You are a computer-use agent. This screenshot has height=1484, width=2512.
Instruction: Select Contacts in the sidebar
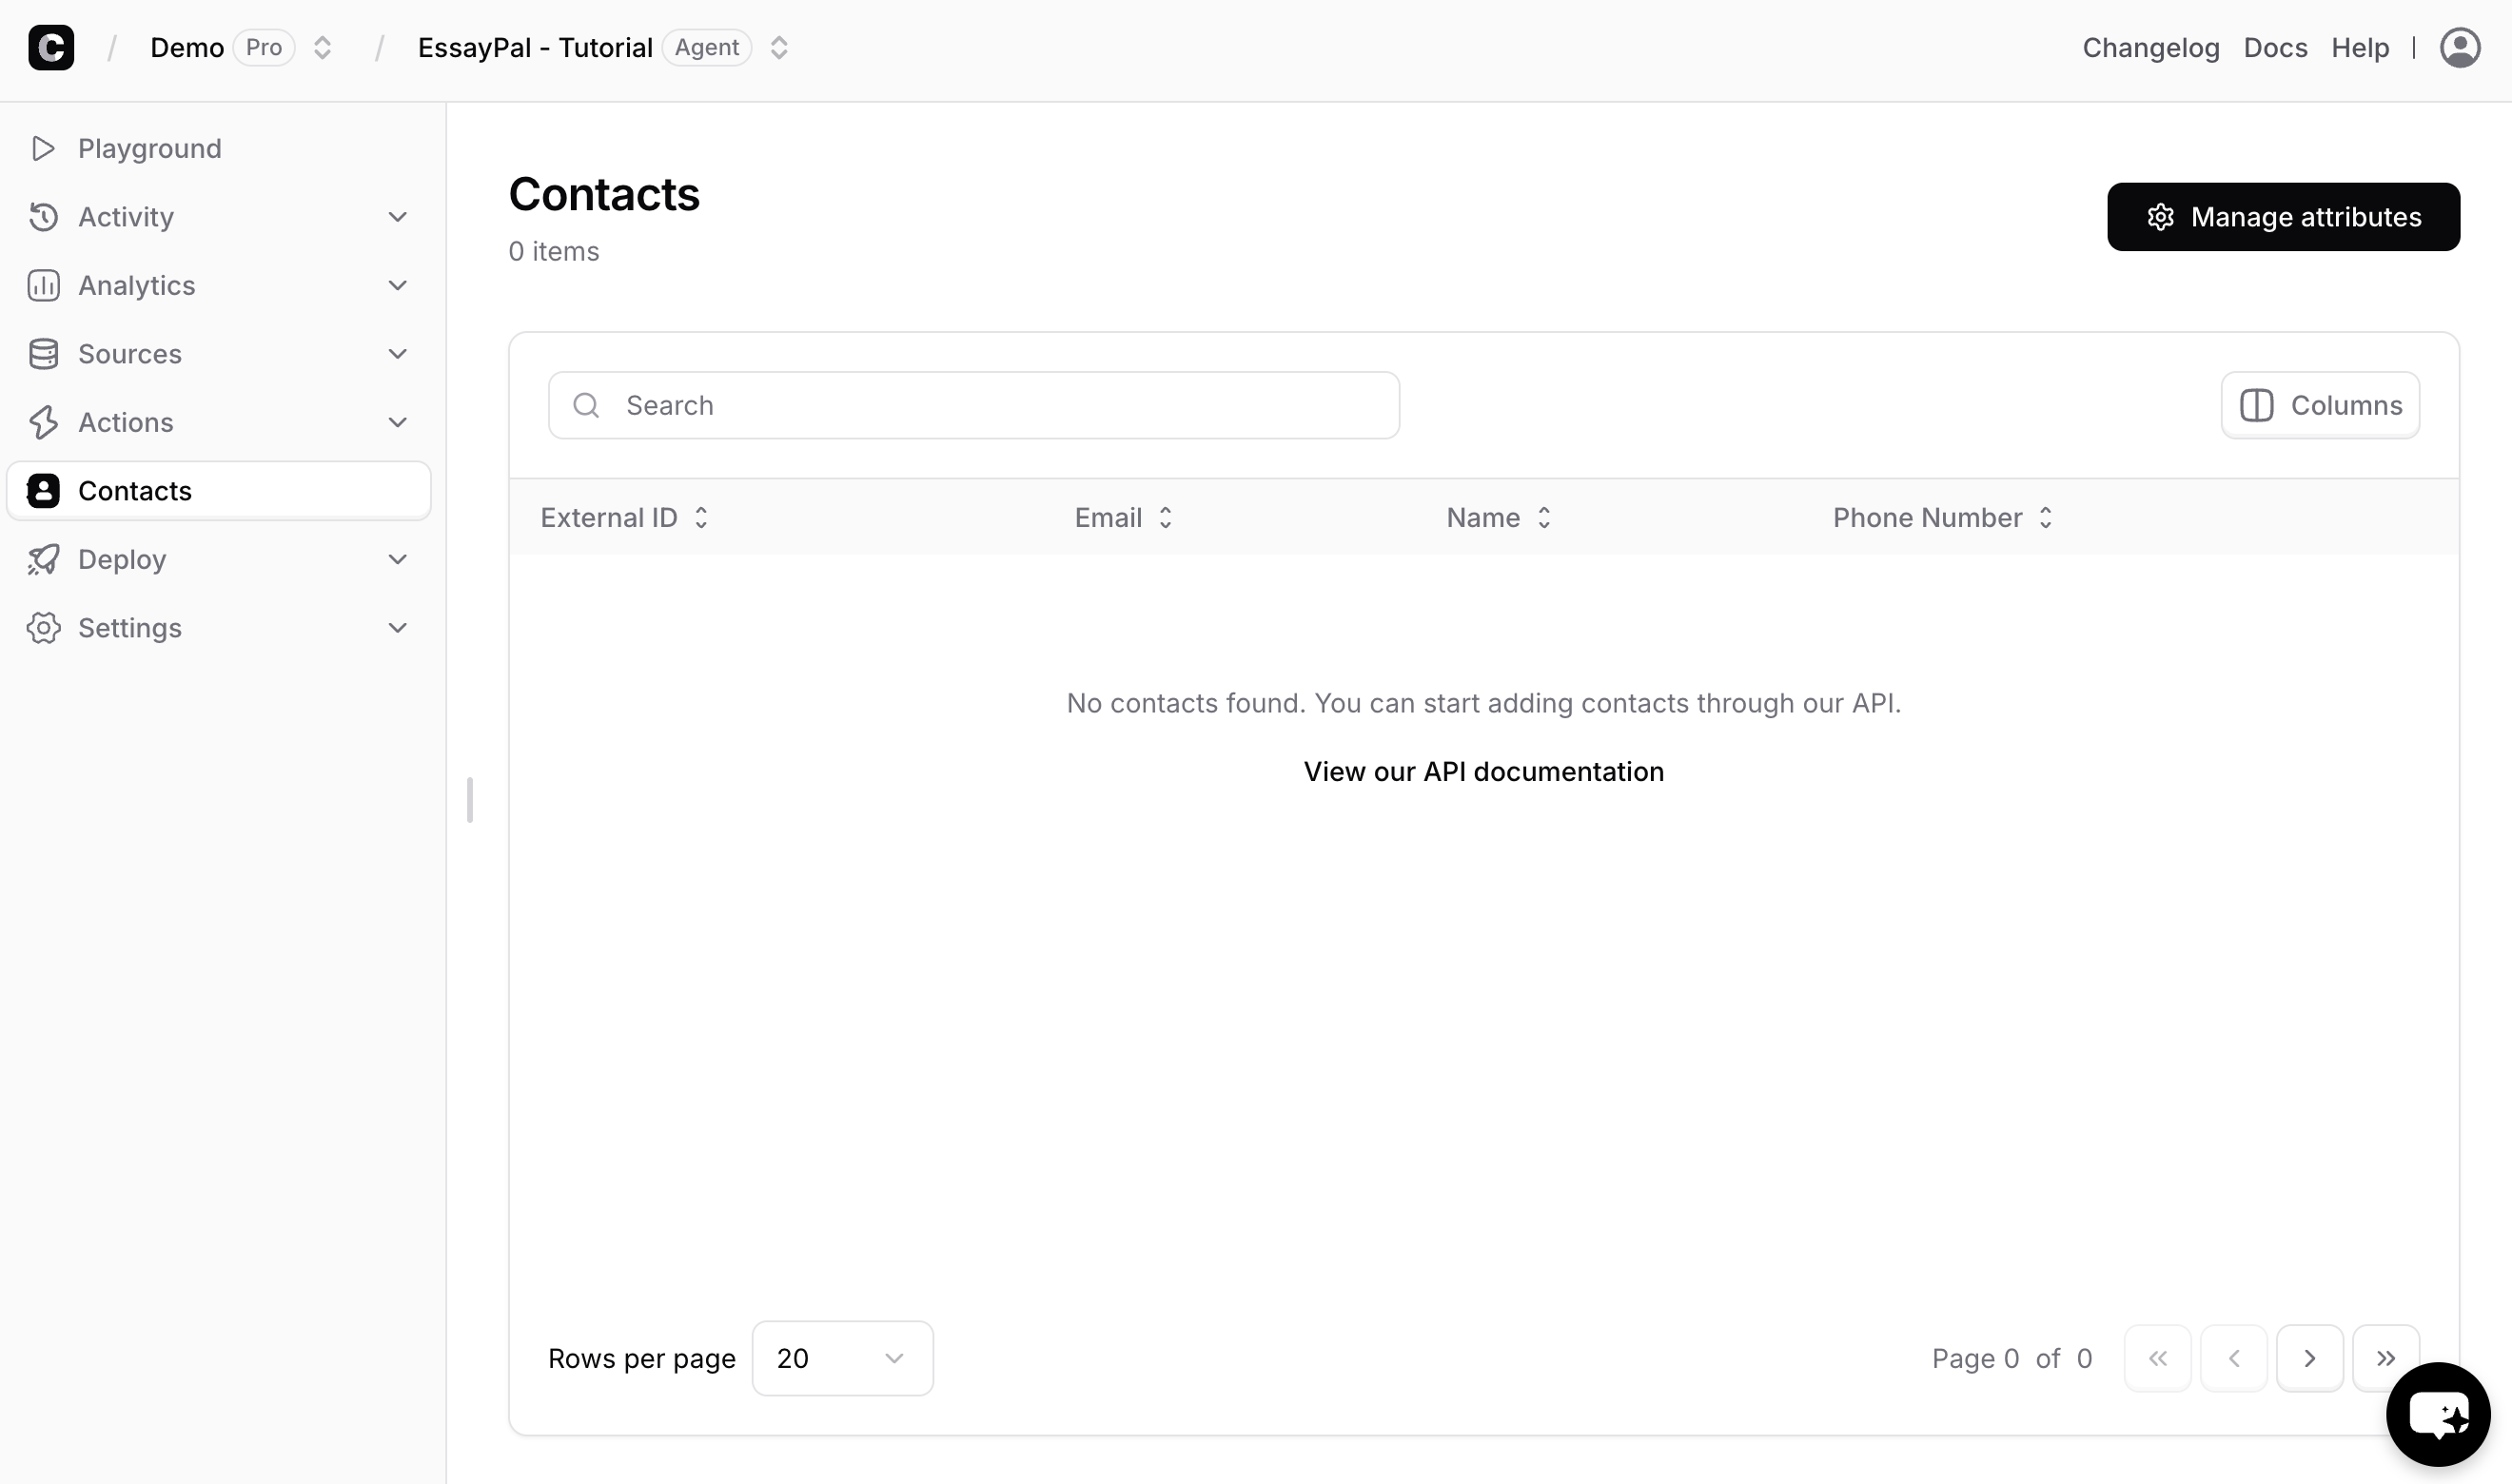point(134,491)
